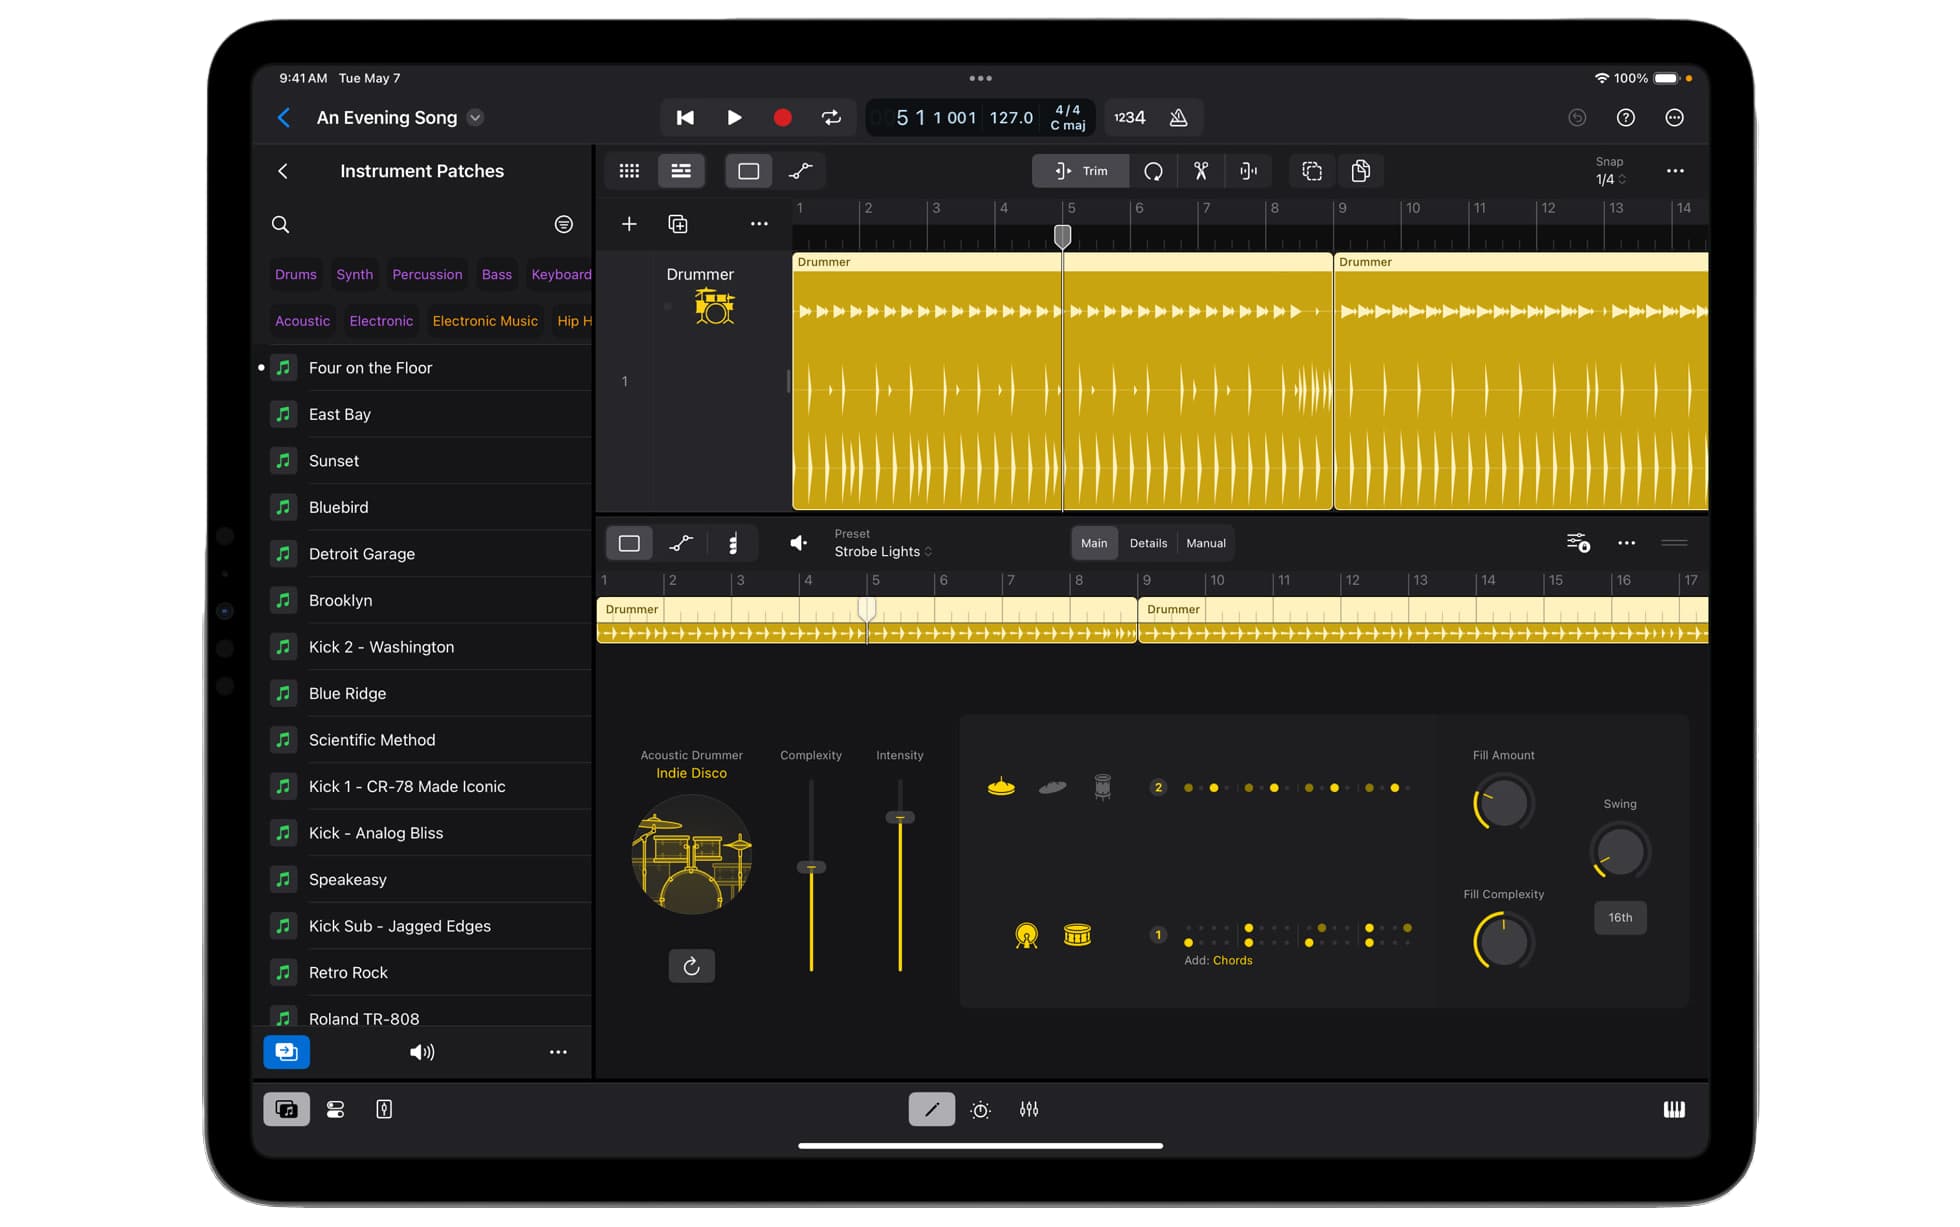This screenshot has width=1960, height=1227.
Task: Go back from Instrument Patches
Action: point(283,171)
